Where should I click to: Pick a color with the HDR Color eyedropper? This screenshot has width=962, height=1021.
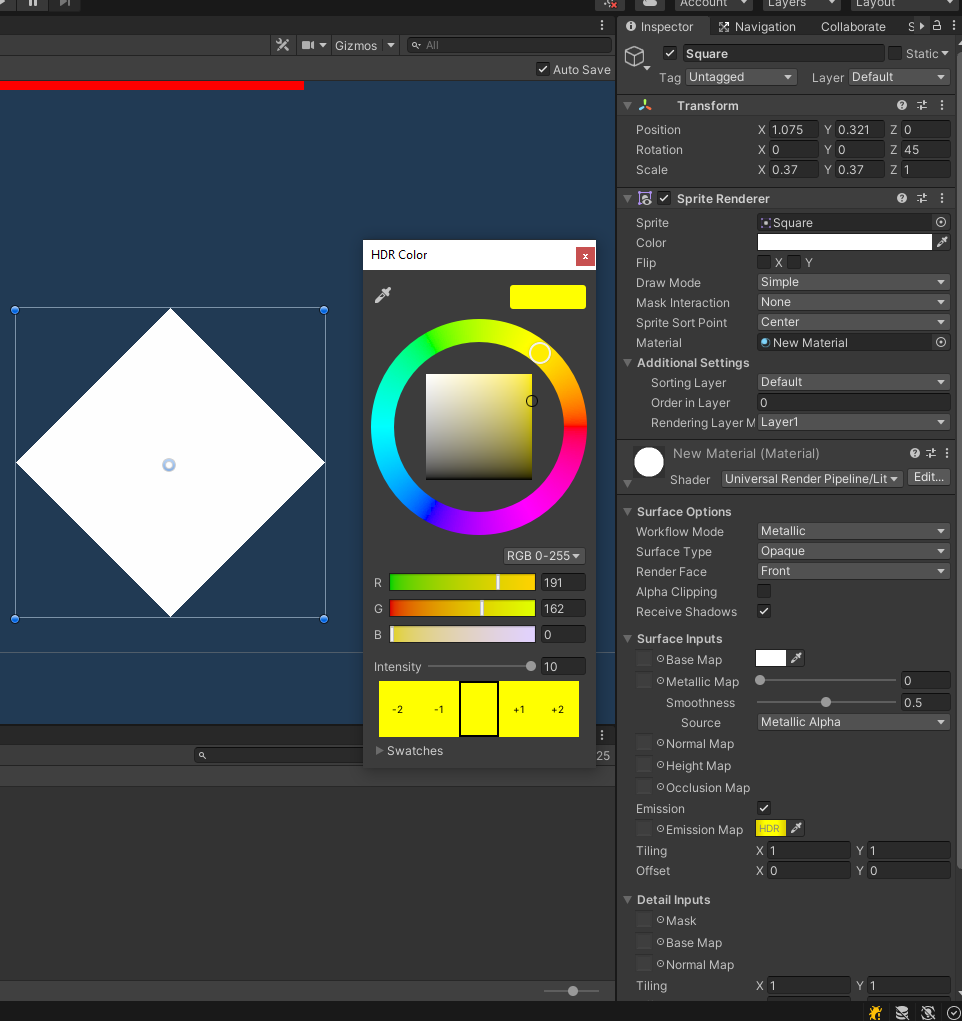point(383,295)
